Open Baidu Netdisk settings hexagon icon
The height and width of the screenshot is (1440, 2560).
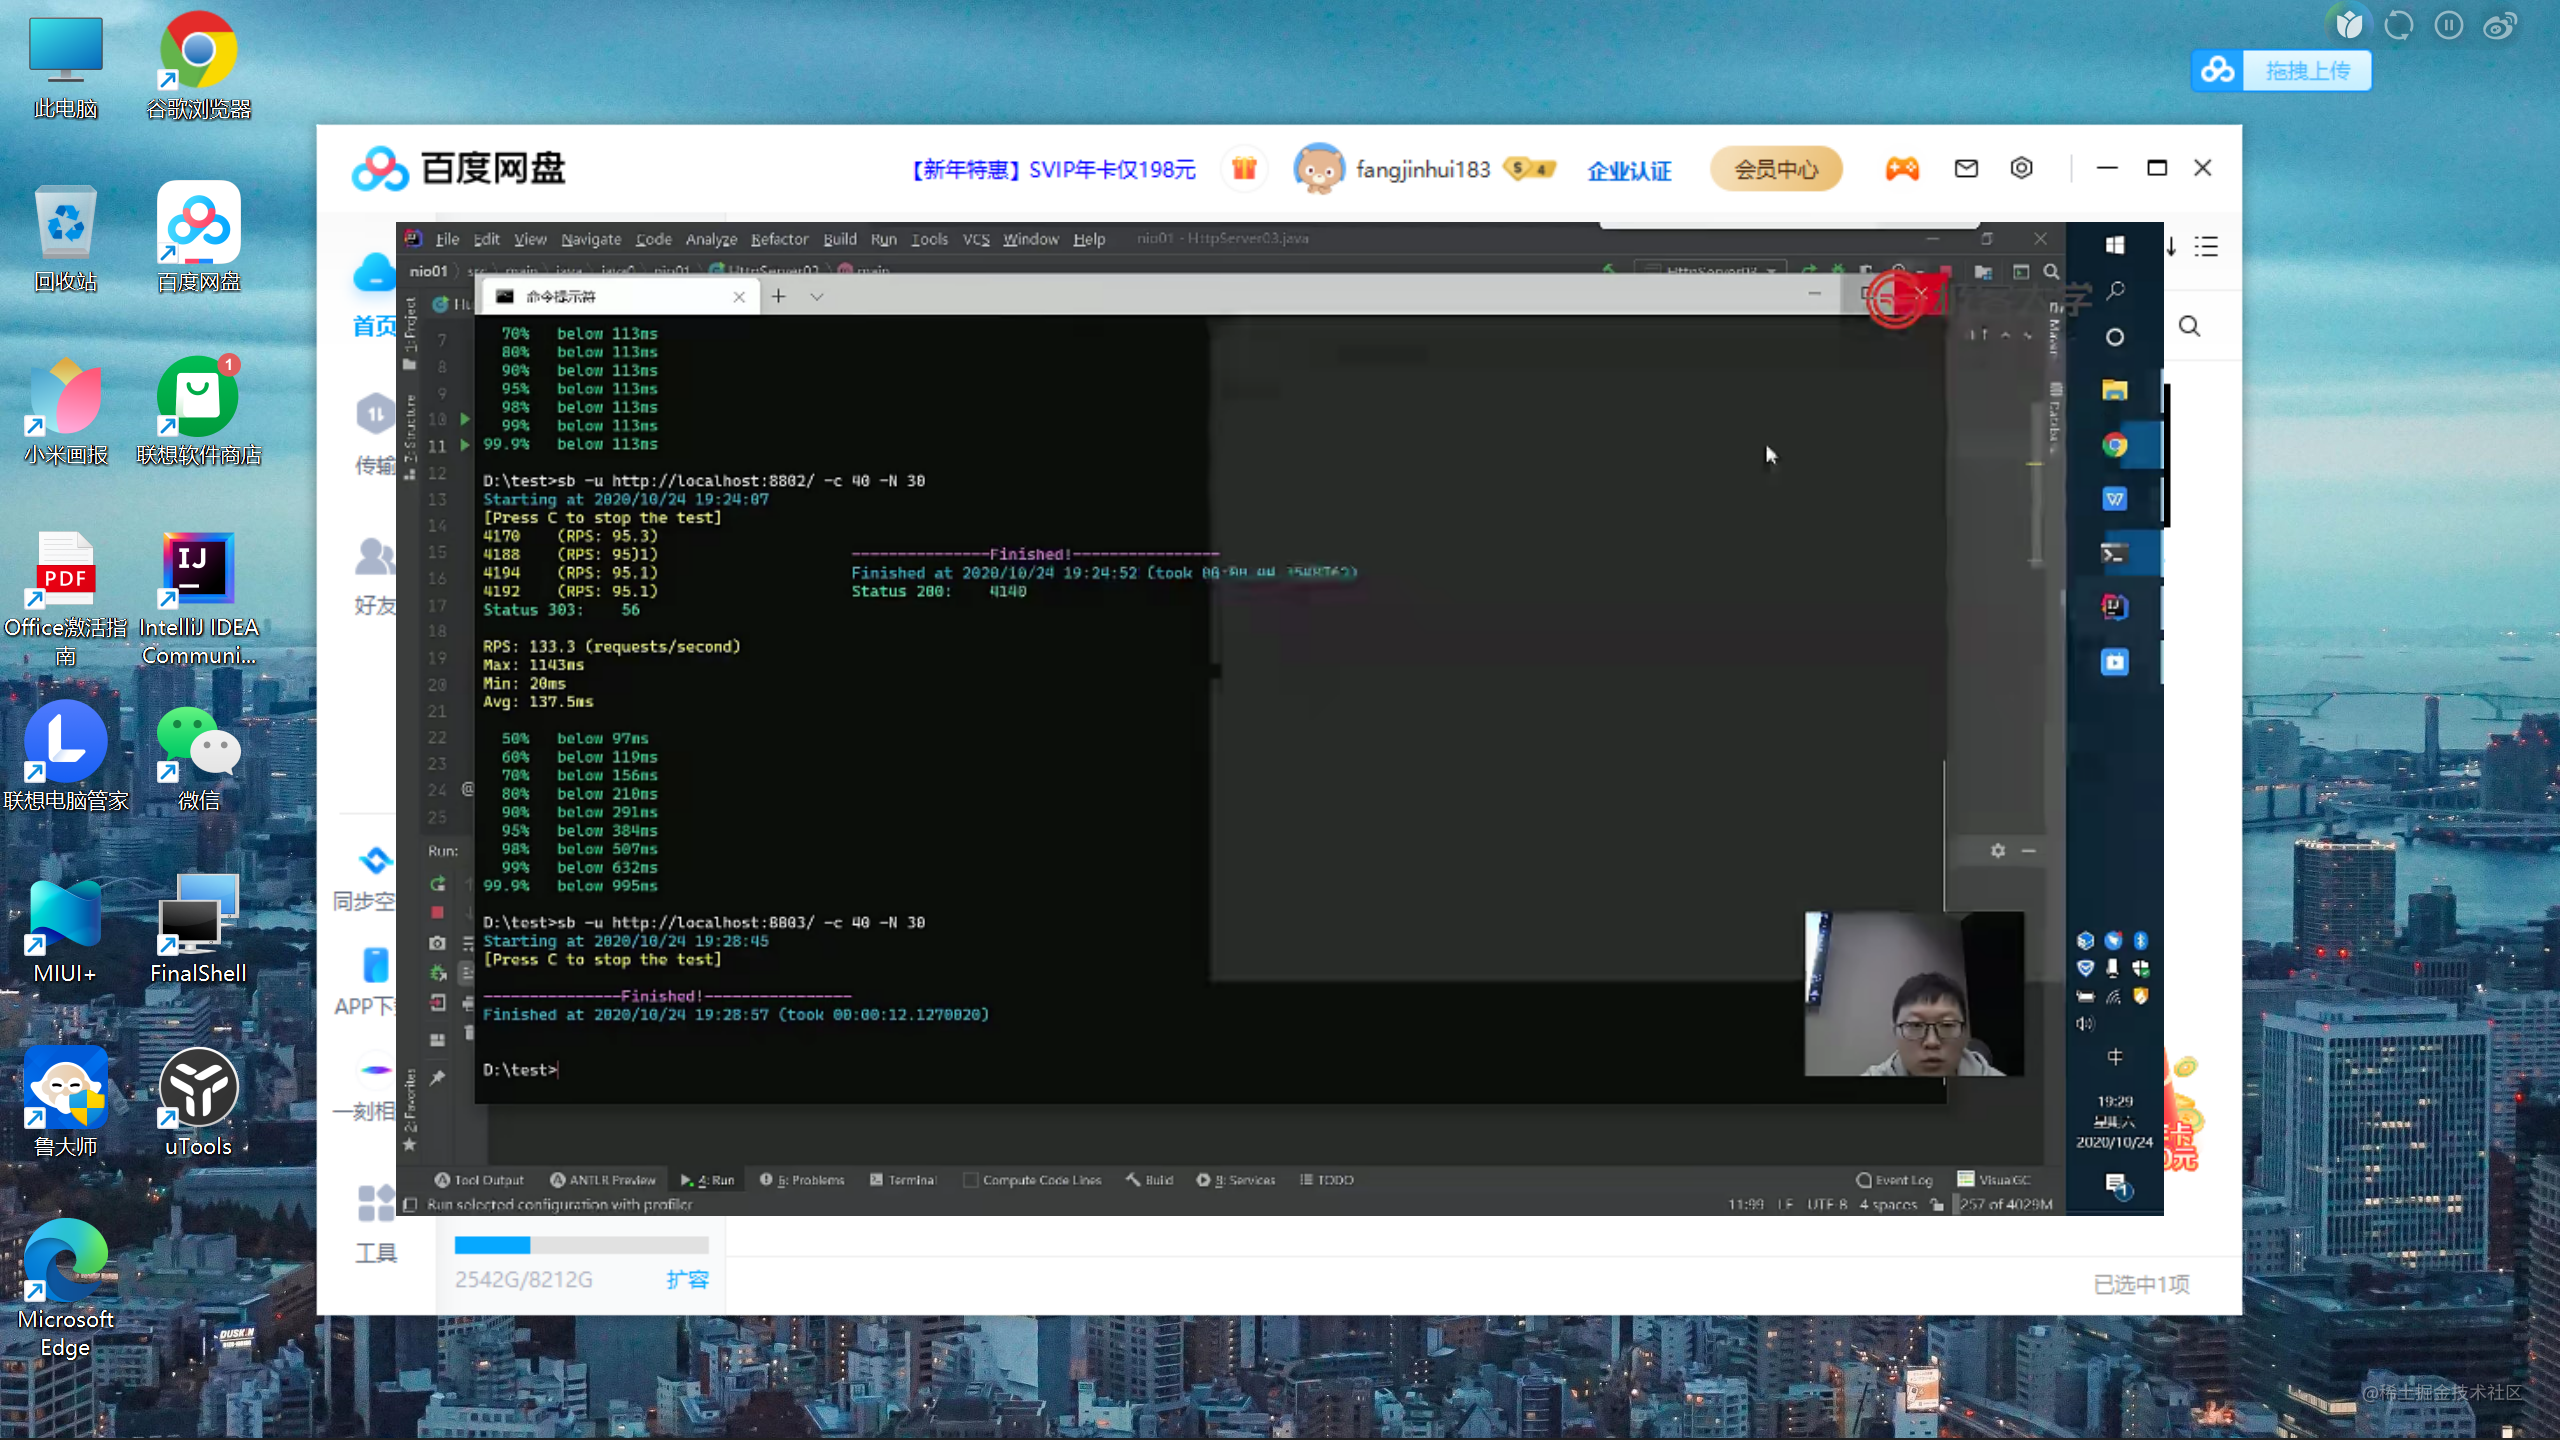[2021, 169]
